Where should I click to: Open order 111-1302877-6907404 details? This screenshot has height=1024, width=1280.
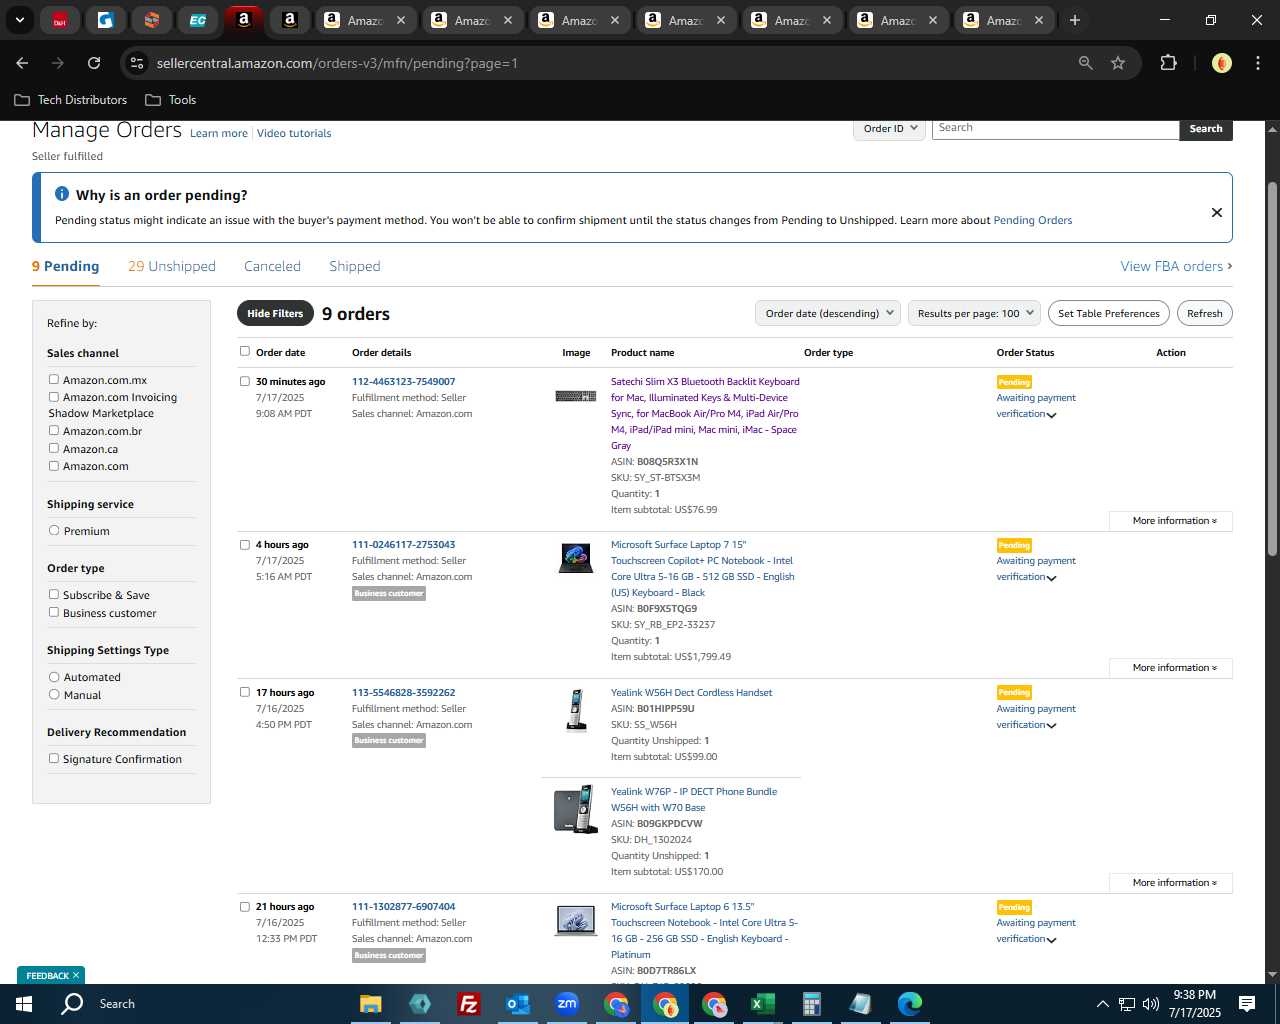coord(403,907)
